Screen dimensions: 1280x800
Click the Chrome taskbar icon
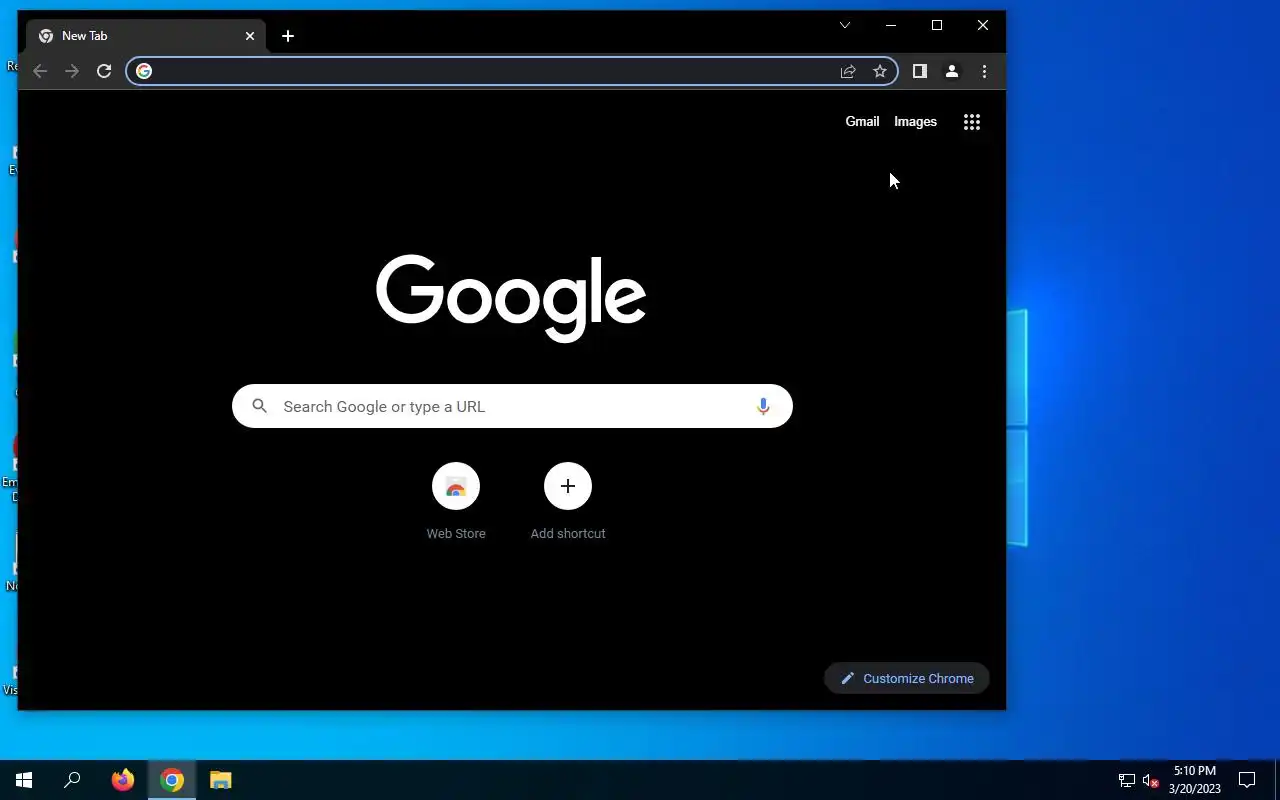[172, 780]
